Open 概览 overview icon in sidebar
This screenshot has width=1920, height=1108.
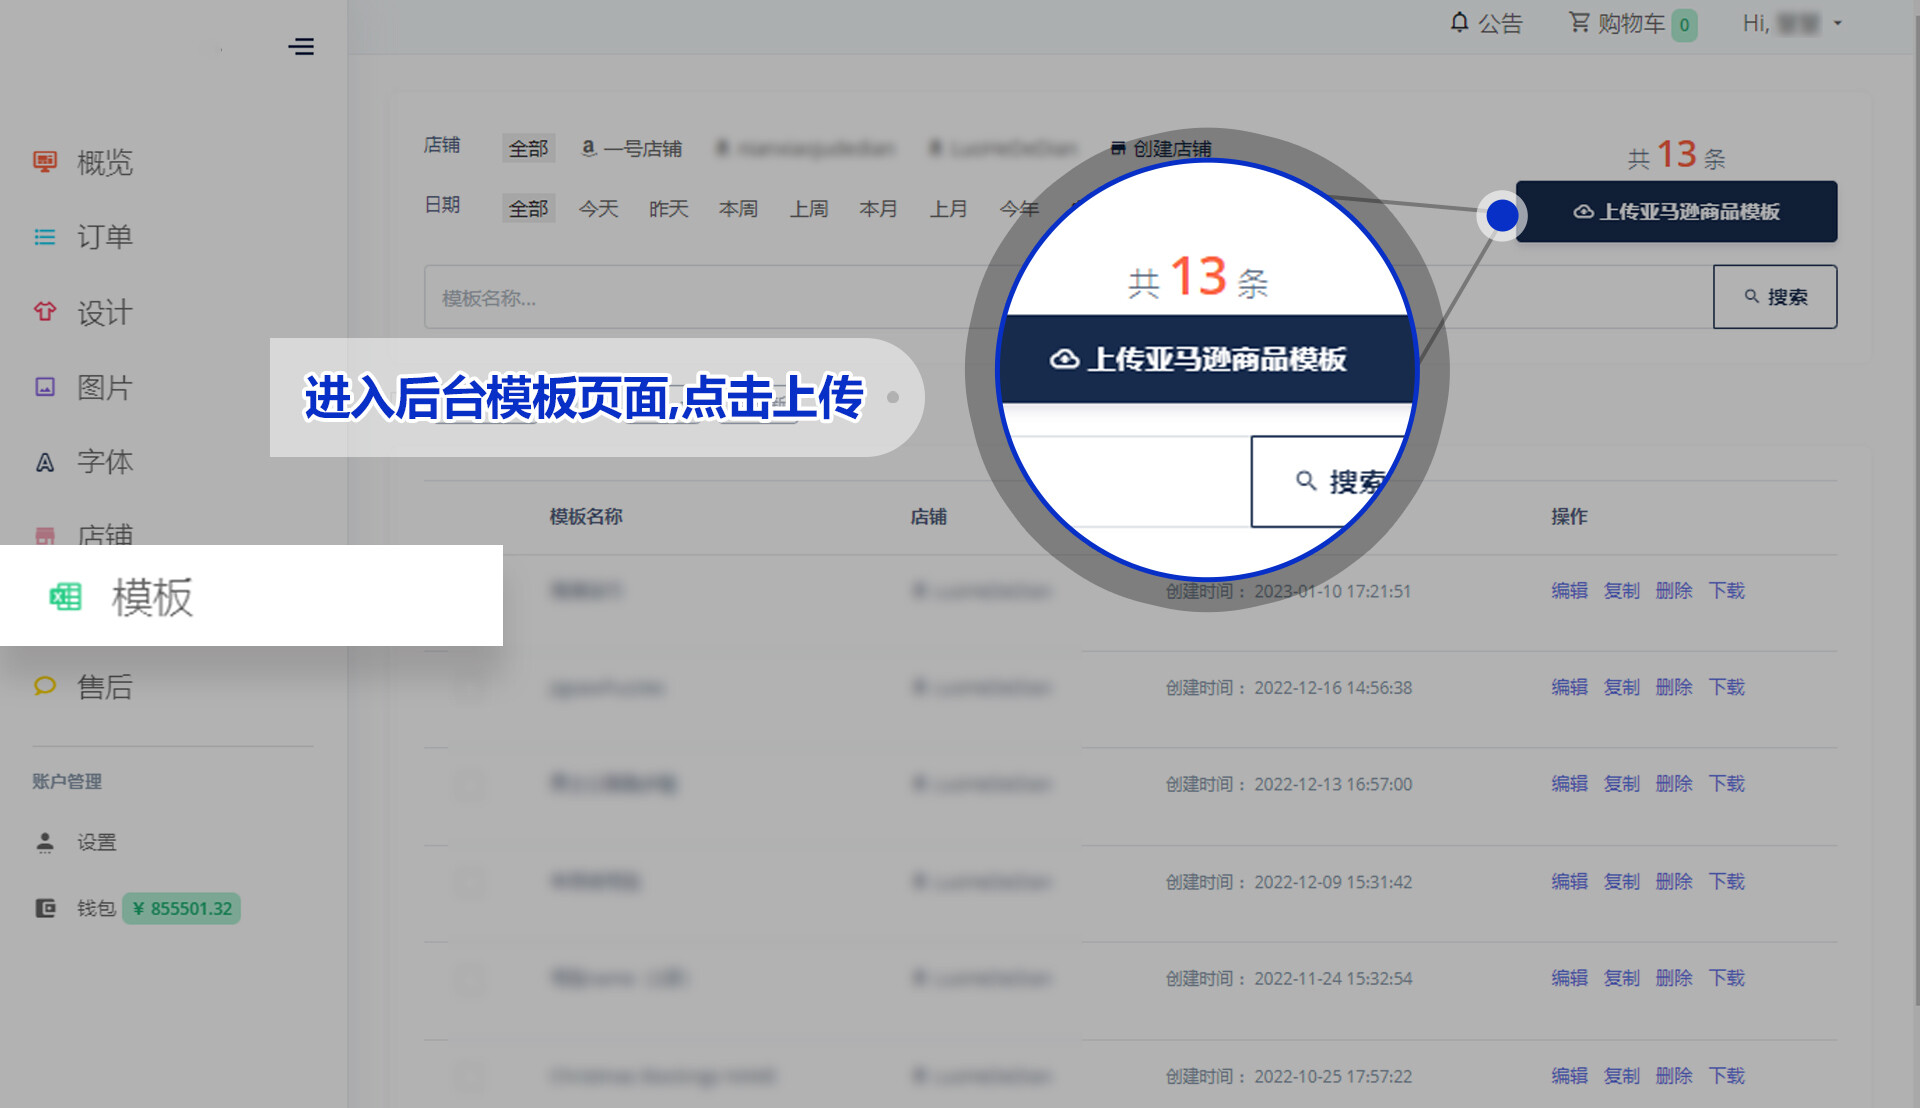(45, 162)
